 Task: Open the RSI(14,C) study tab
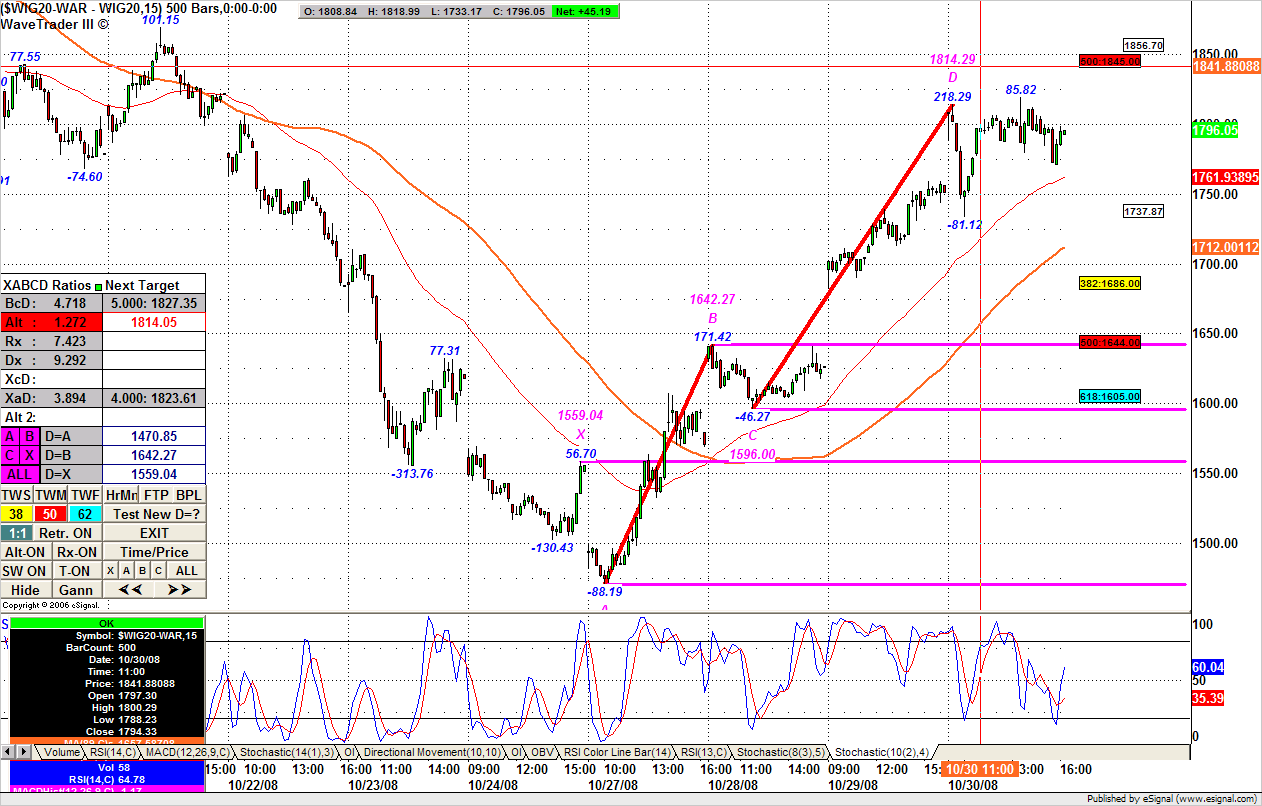tap(113, 752)
